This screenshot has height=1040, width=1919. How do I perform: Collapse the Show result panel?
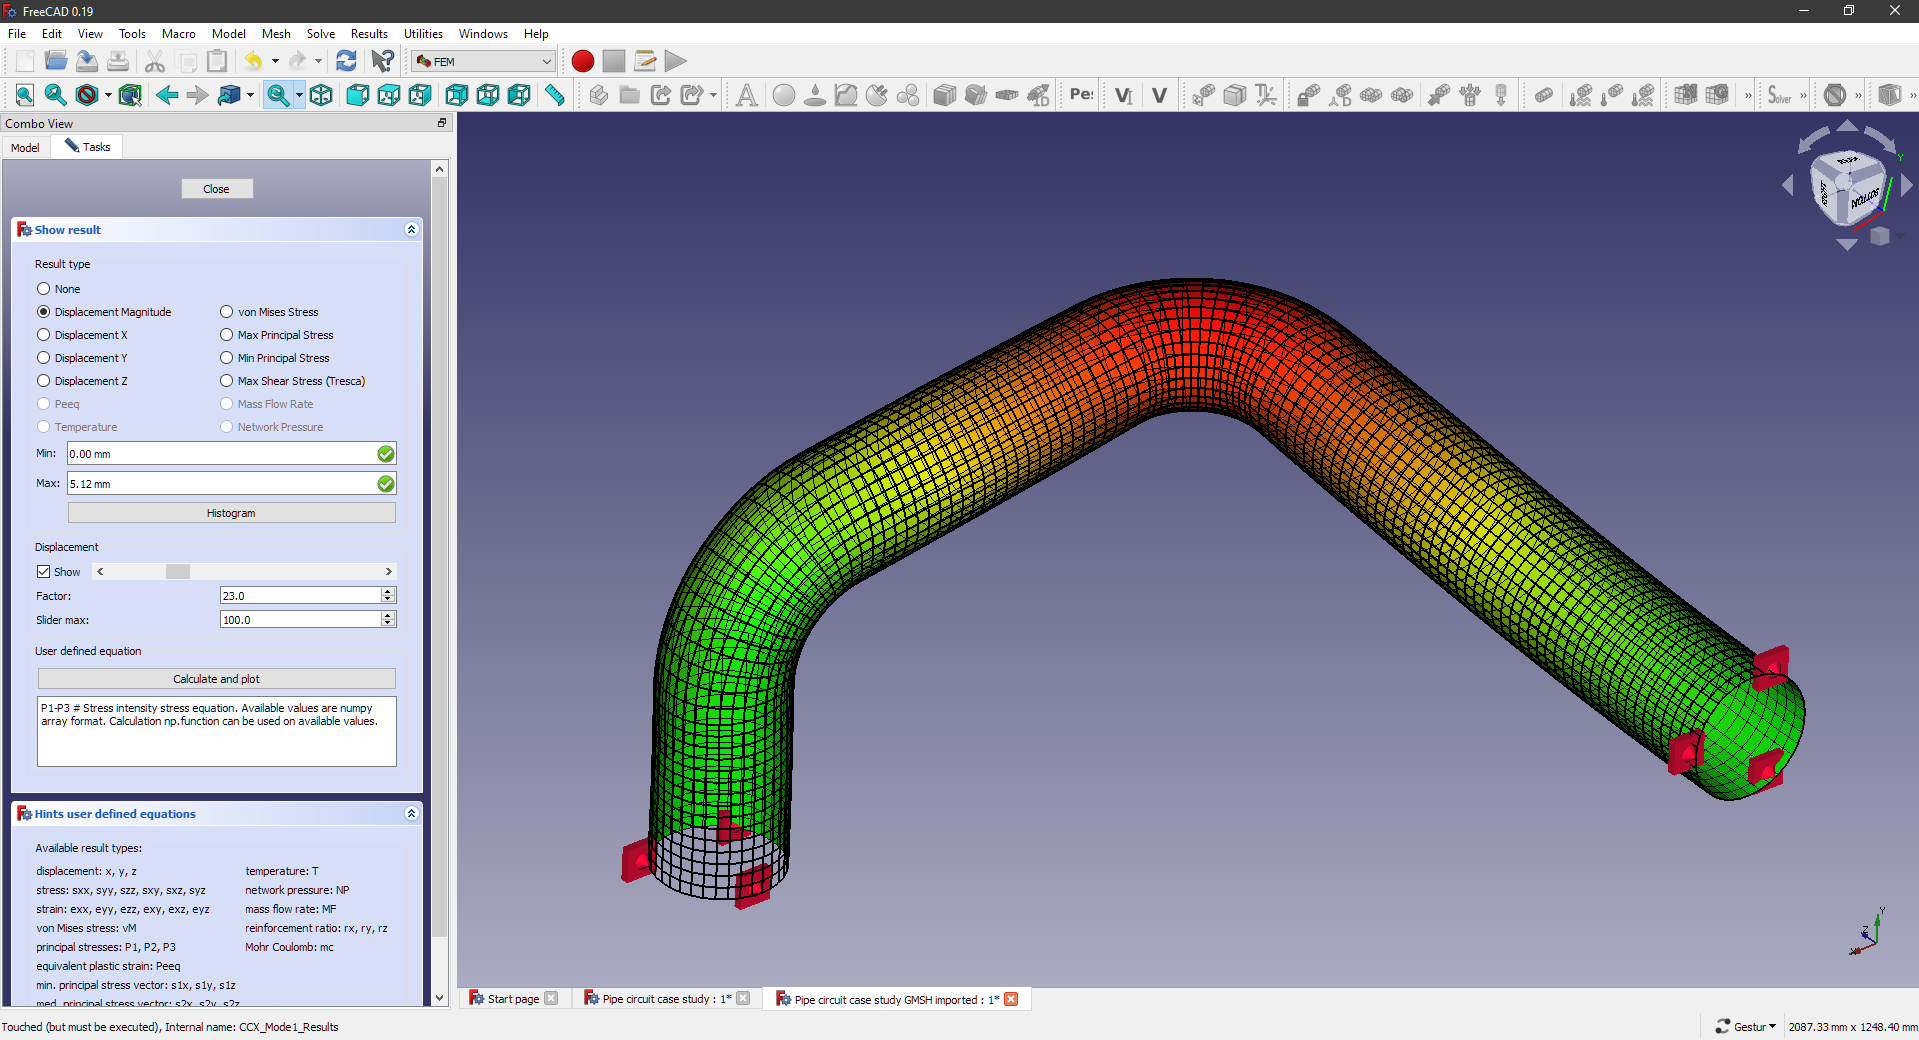click(x=410, y=229)
